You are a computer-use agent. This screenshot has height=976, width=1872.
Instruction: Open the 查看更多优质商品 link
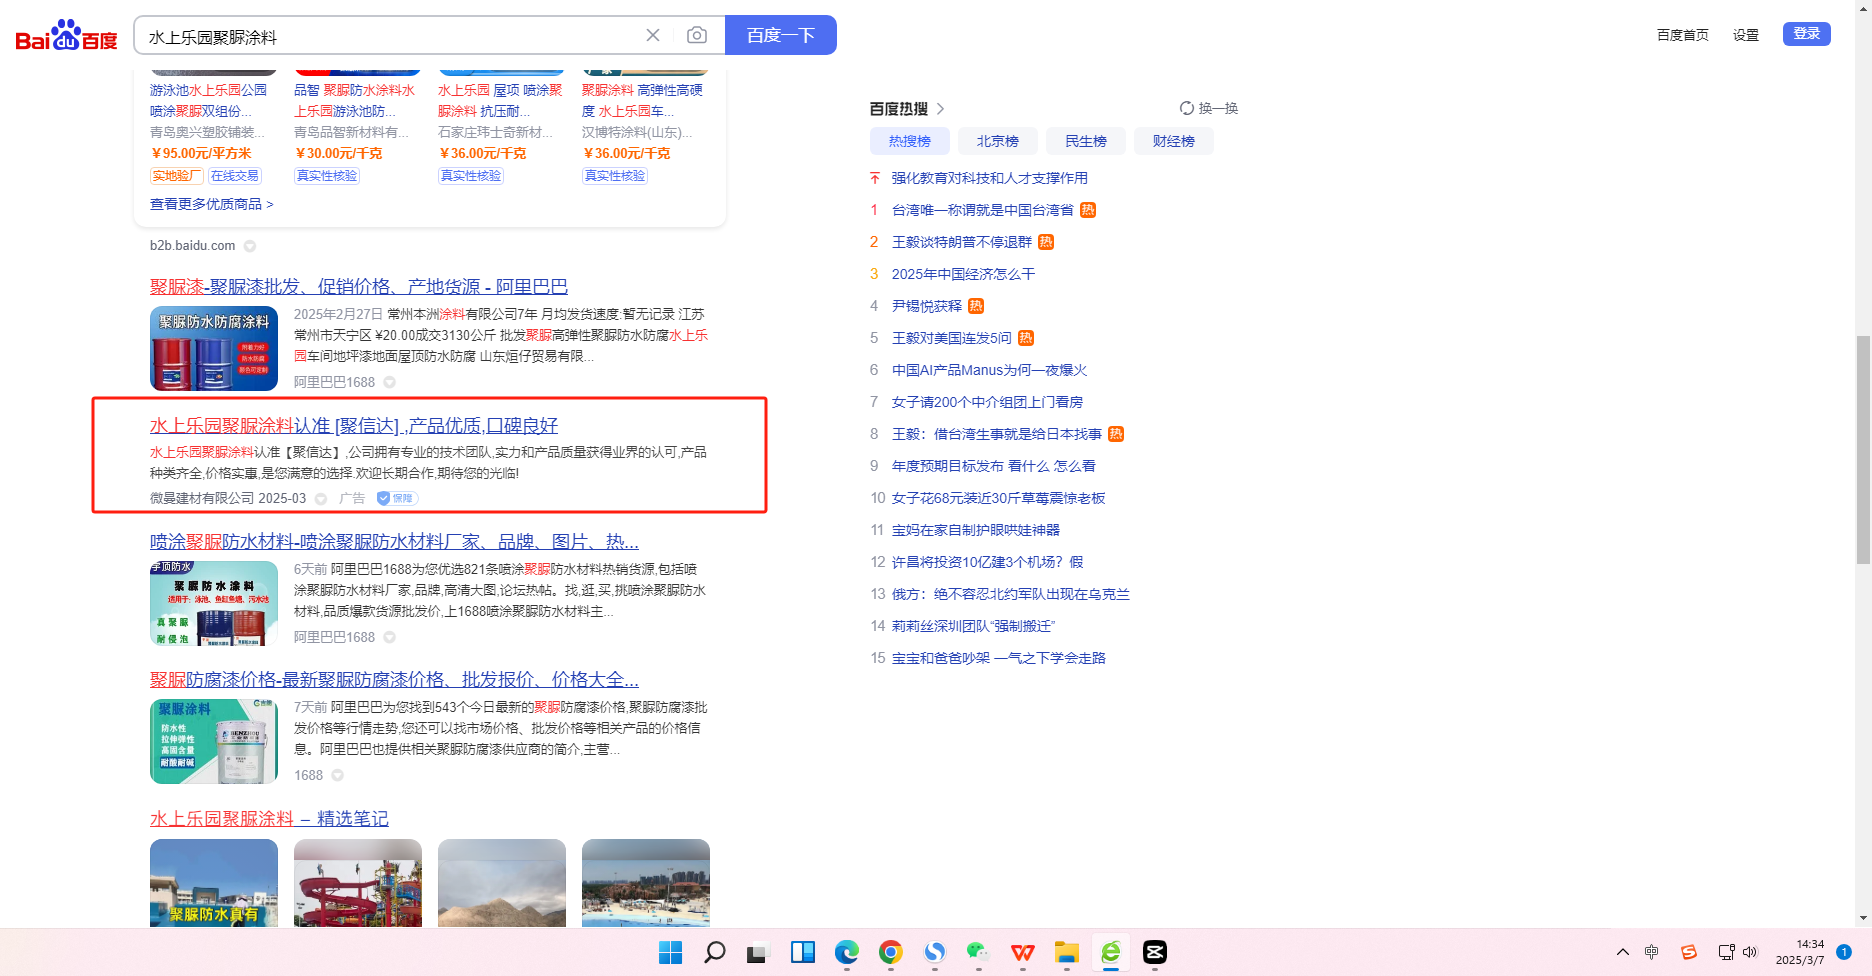pos(211,204)
